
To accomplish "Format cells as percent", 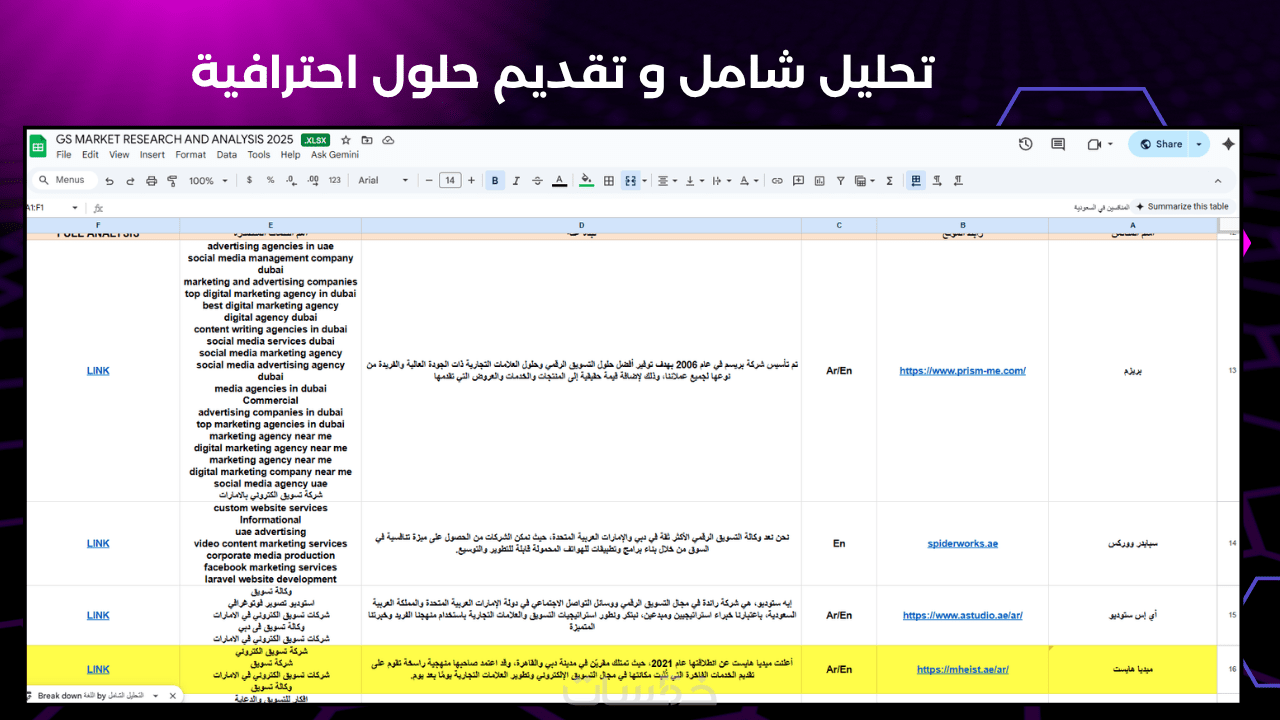I will 270,181.
